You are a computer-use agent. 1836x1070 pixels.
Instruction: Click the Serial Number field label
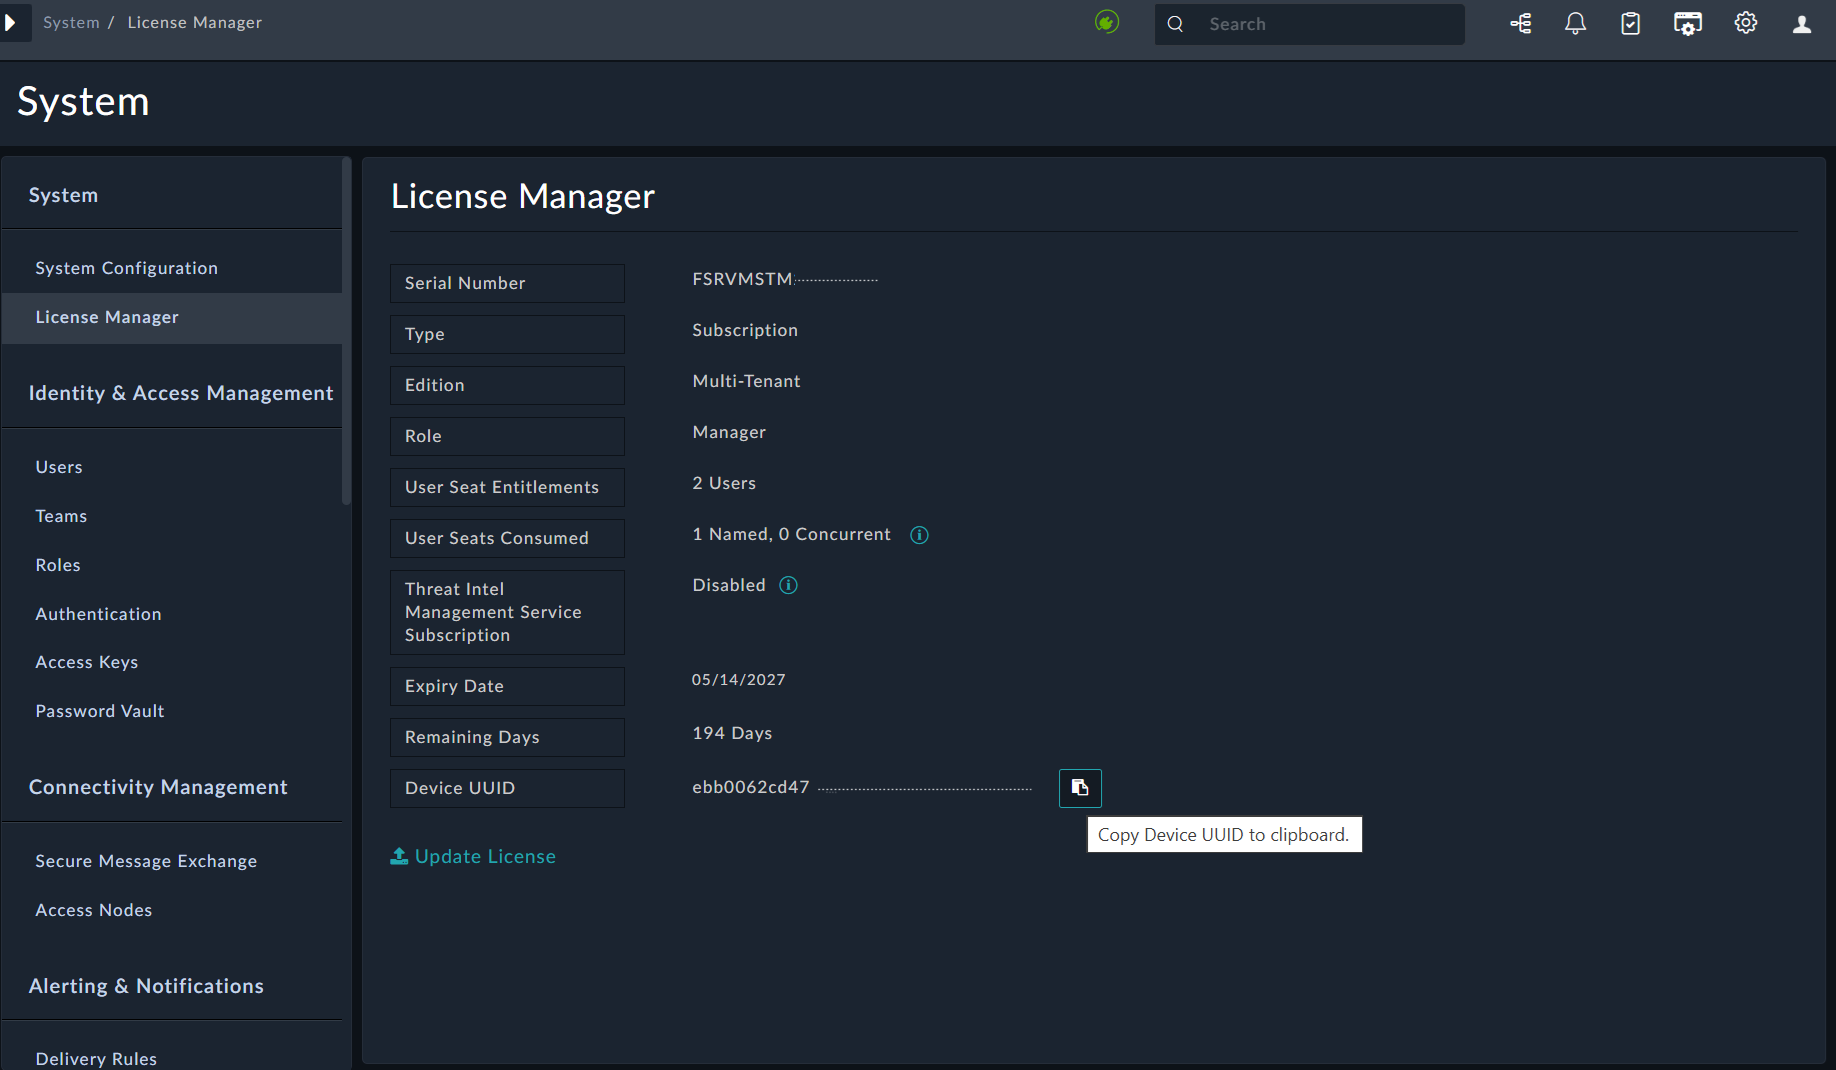pos(507,283)
